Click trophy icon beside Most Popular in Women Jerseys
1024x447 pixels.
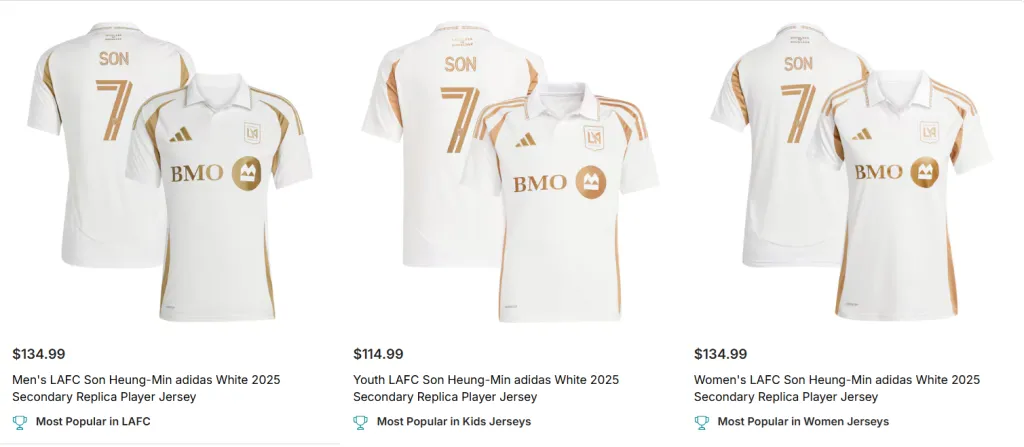tap(702, 422)
